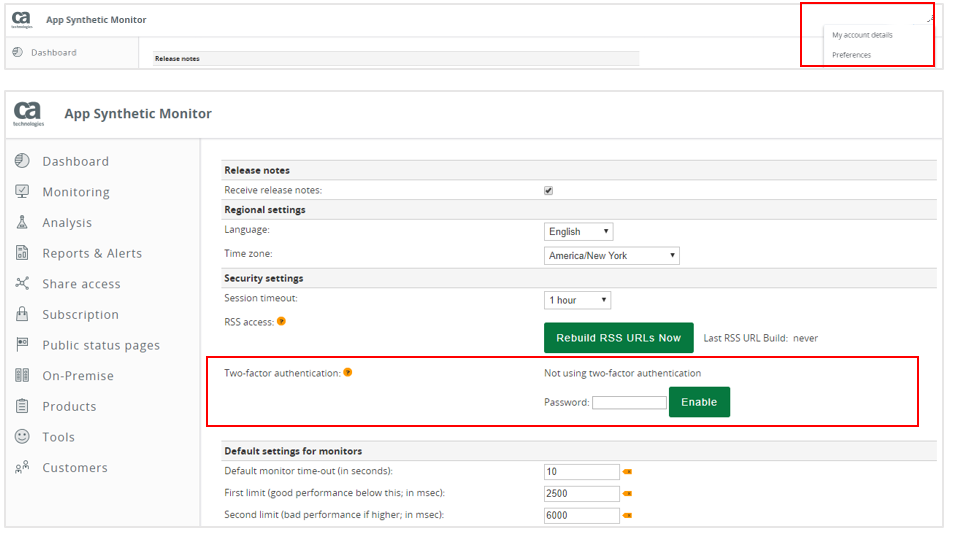Select Preferences from the account menu
This screenshot has width=954, height=536.
[x=851, y=55]
